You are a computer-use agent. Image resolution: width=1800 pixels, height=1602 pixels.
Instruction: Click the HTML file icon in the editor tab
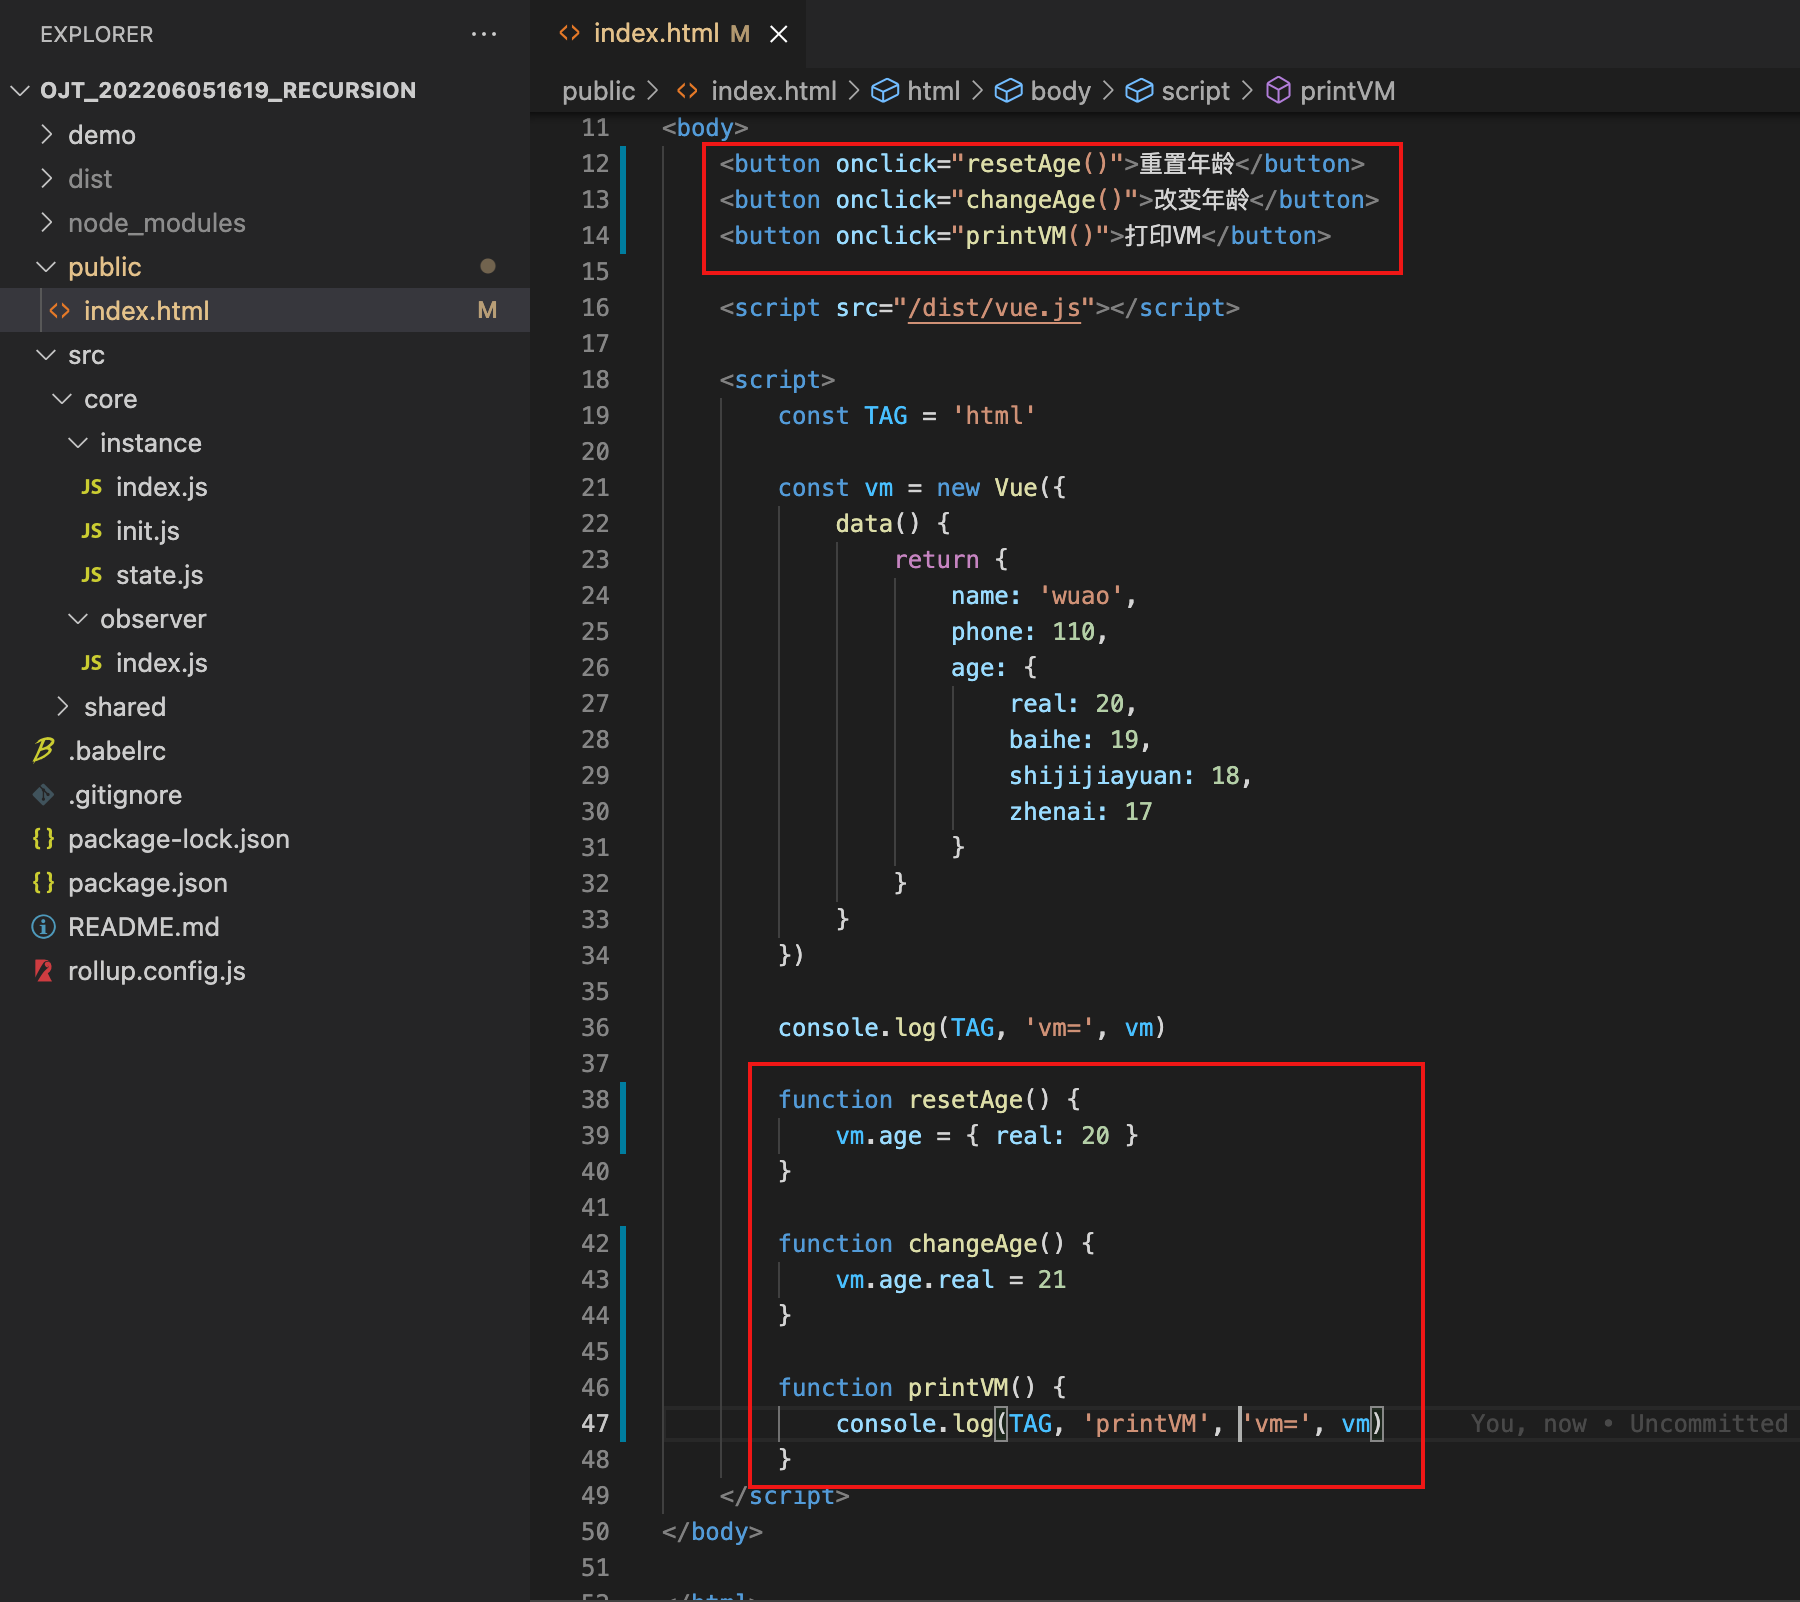pyautogui.click(x=569, y=33)
